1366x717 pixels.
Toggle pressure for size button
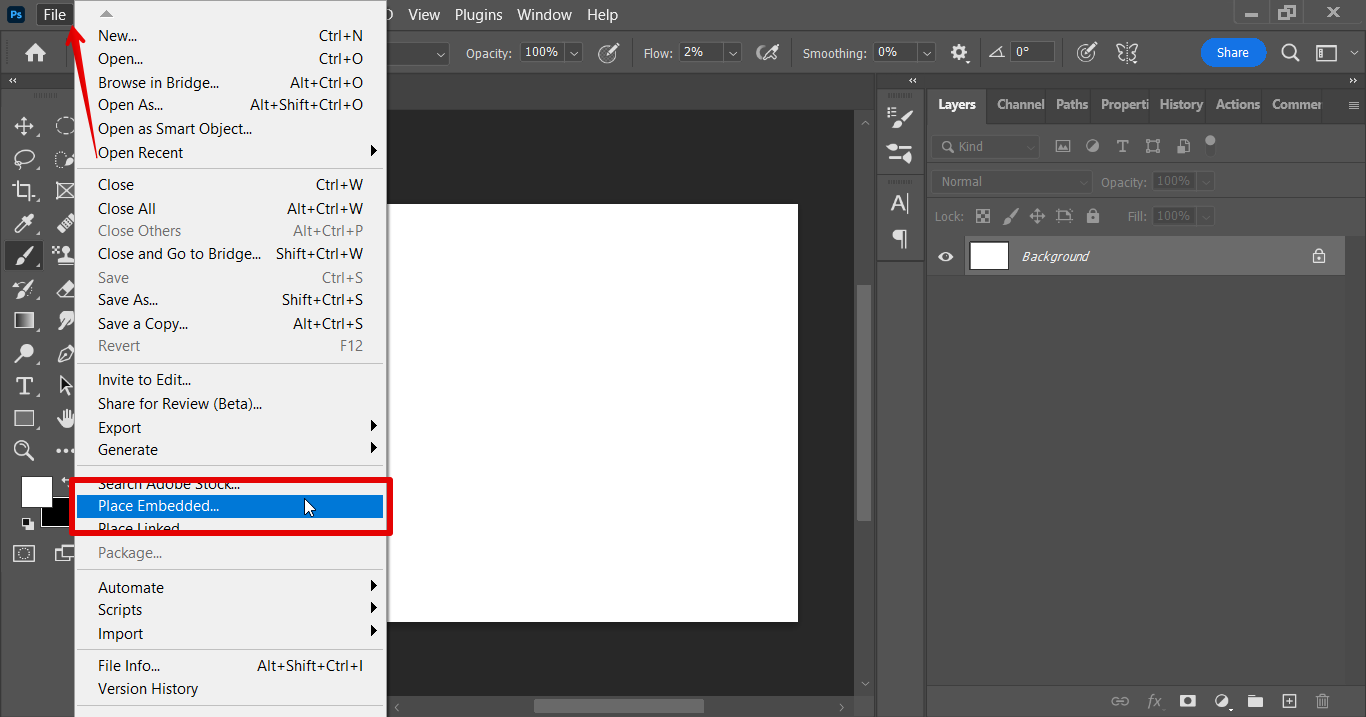coord(1087,53)
